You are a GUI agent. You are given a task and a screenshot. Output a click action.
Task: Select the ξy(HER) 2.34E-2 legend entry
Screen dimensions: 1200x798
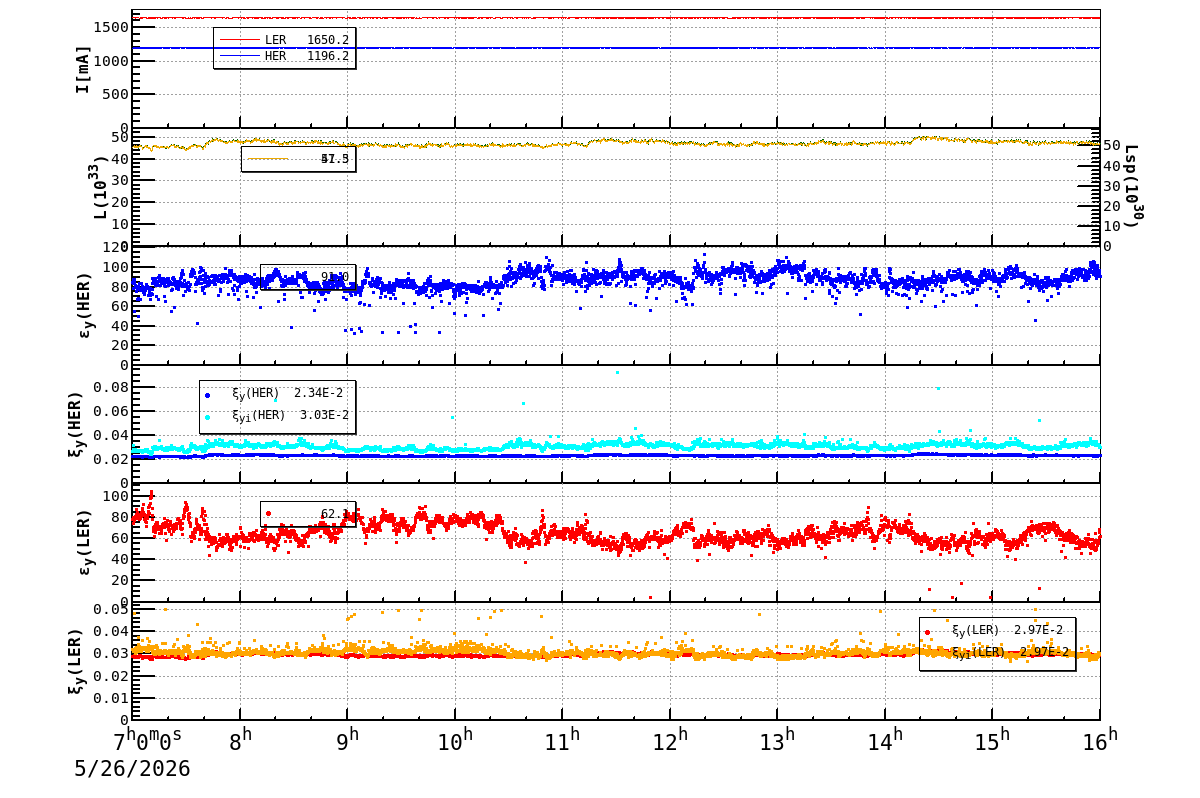click(275, 394)
